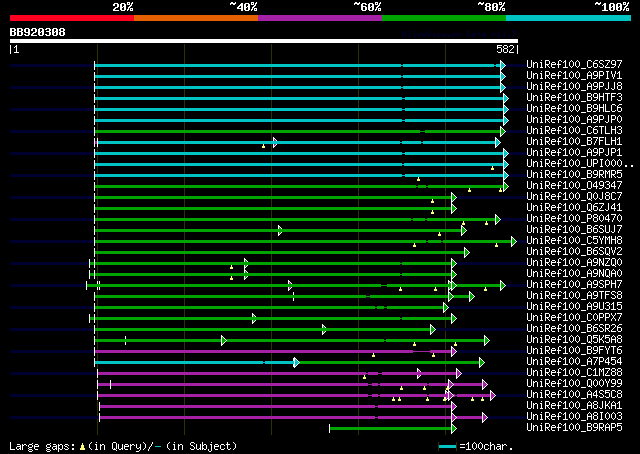Open the truncated UniRef100_UPI000.. entry

[580, 164]
